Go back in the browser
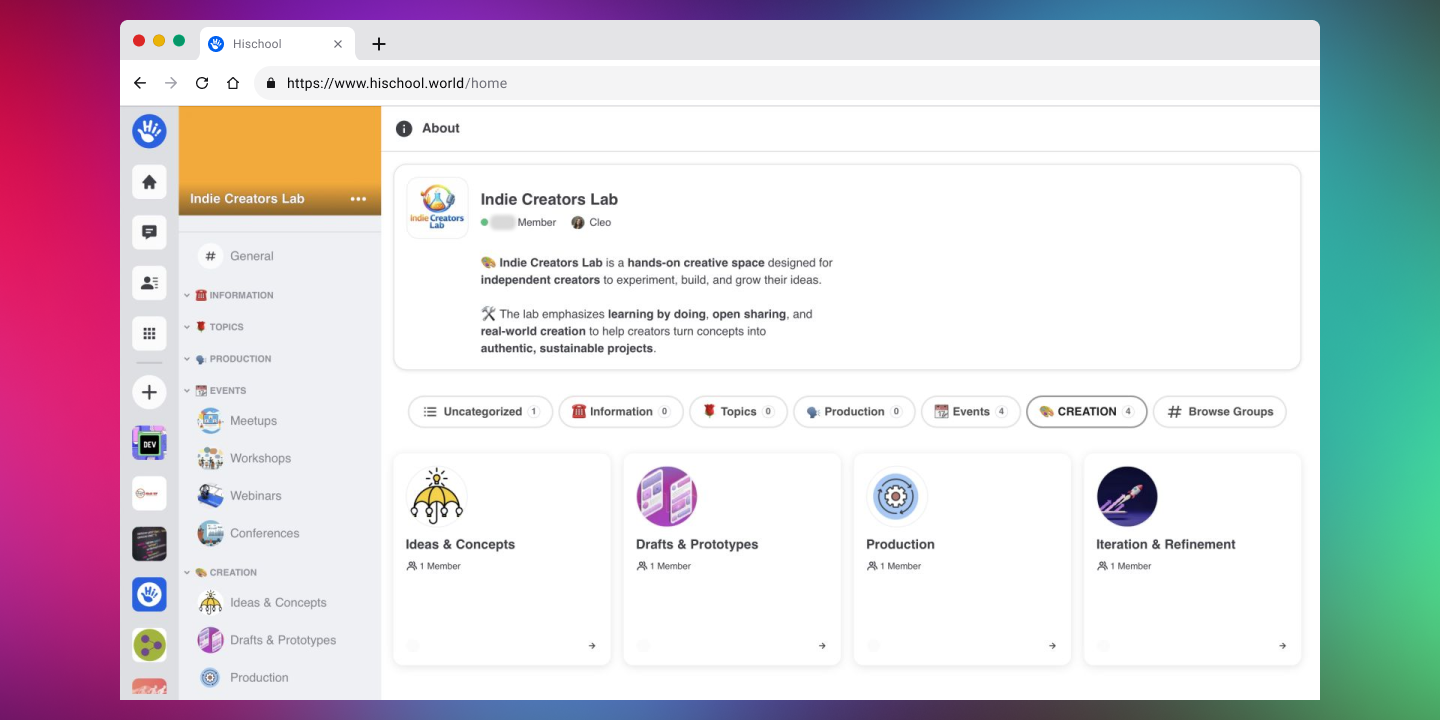Image resolution: width=1440 pixels, height=720 pixels. click(140, 84)
